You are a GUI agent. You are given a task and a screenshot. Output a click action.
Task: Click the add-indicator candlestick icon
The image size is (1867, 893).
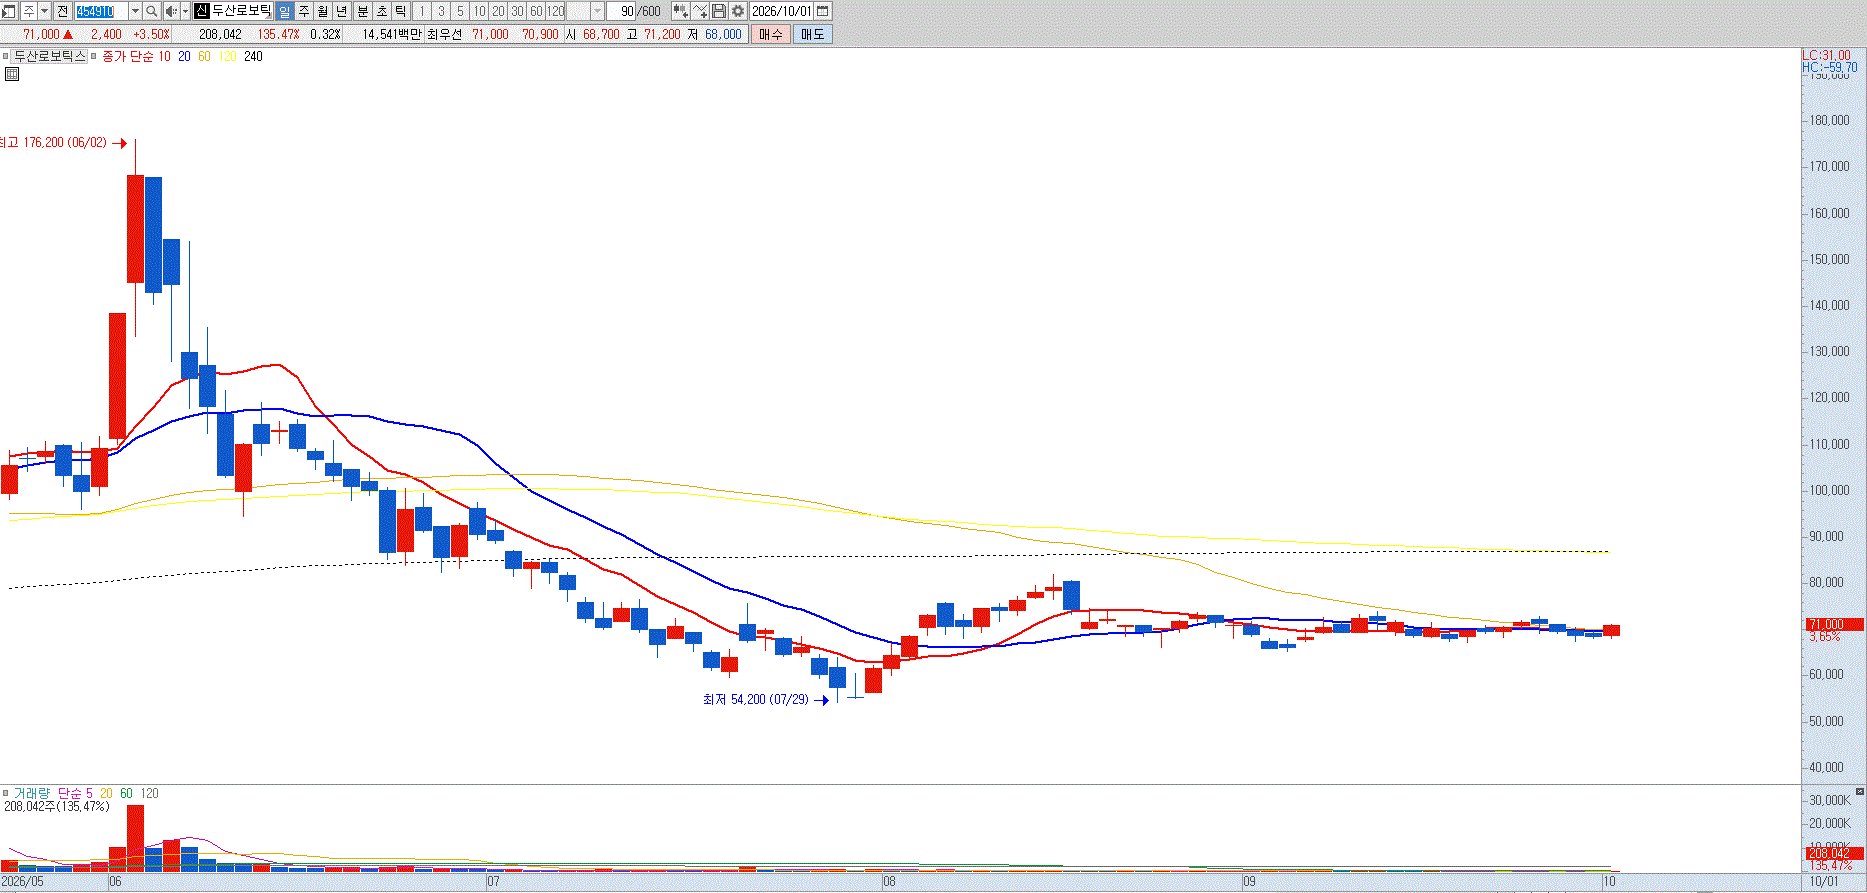point(681,11)
